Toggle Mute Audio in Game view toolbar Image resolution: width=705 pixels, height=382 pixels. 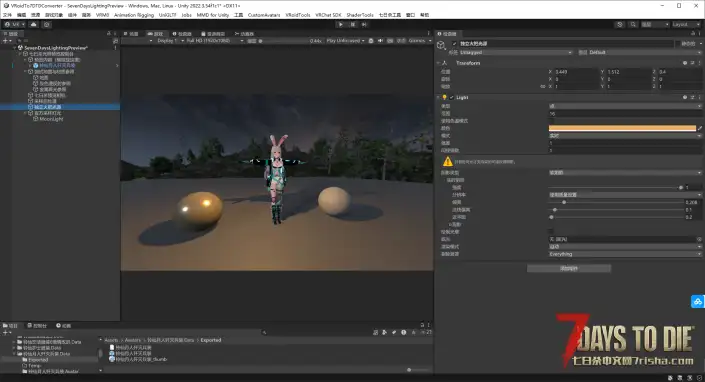(x=380, y=40)
